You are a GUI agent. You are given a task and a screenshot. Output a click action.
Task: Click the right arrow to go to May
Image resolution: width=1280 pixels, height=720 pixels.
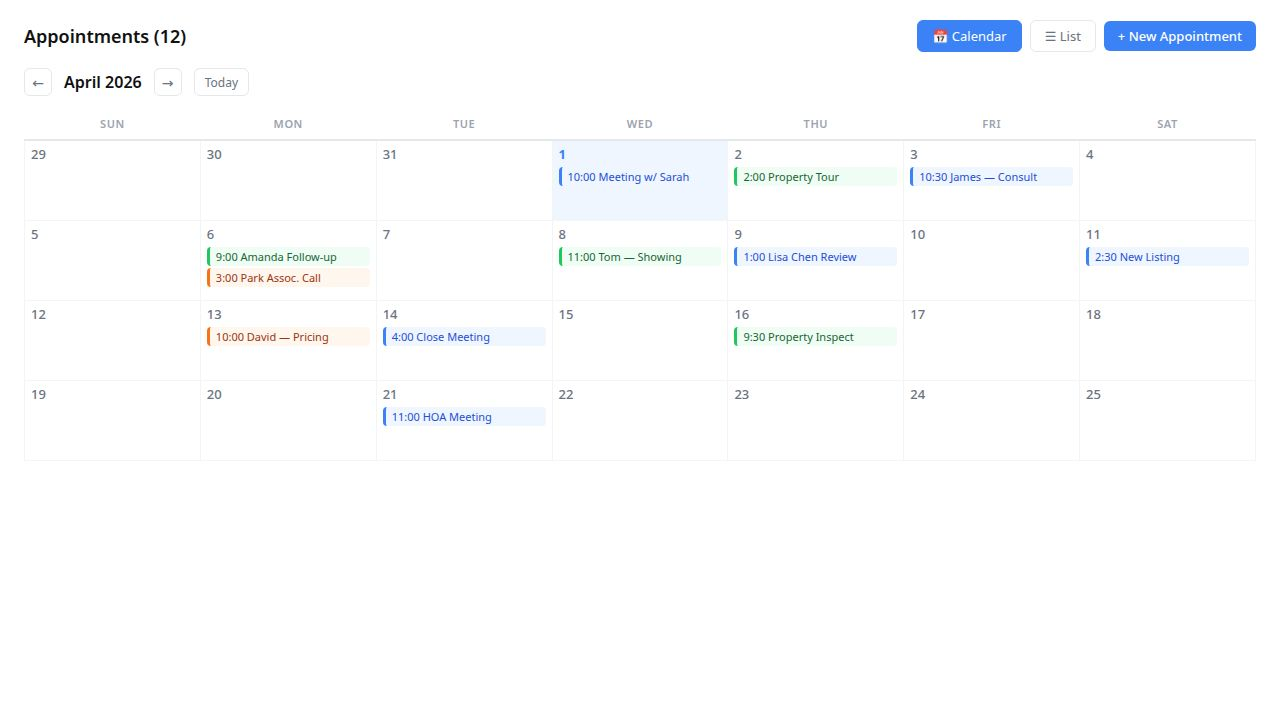click(x=167, y=82)
